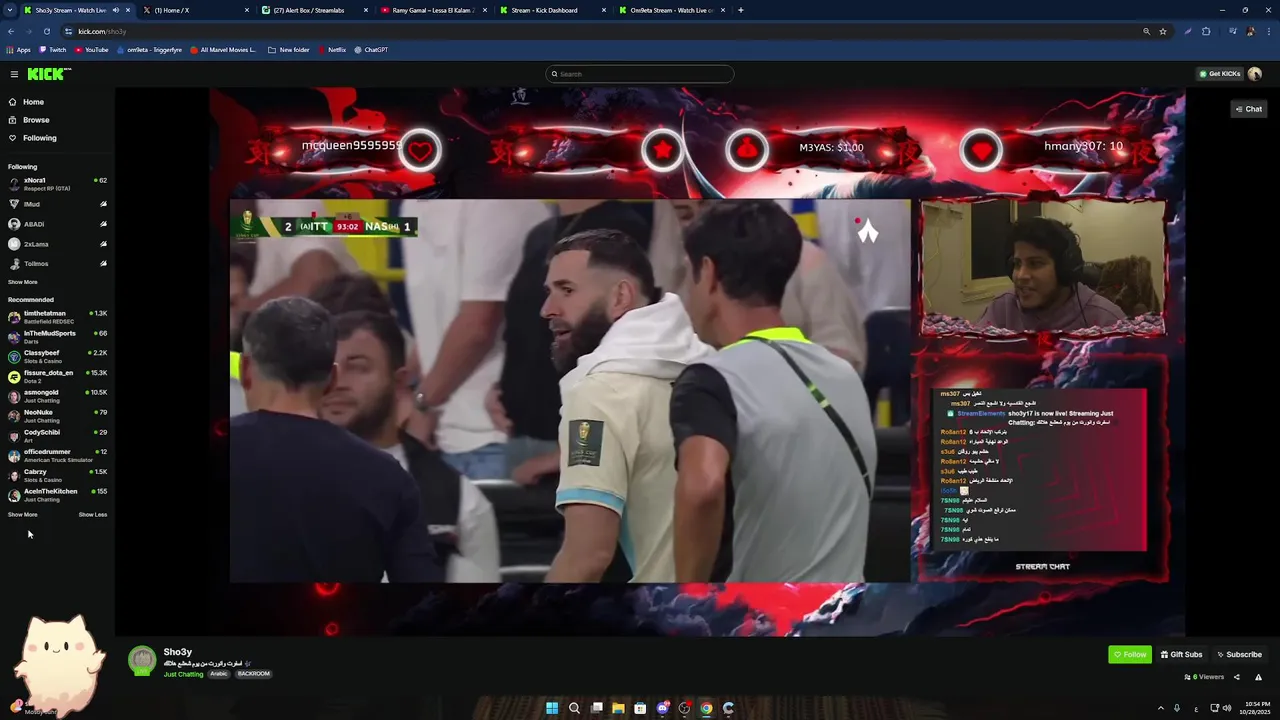Open File Explorer from taskbar

[x=618, y=708]
